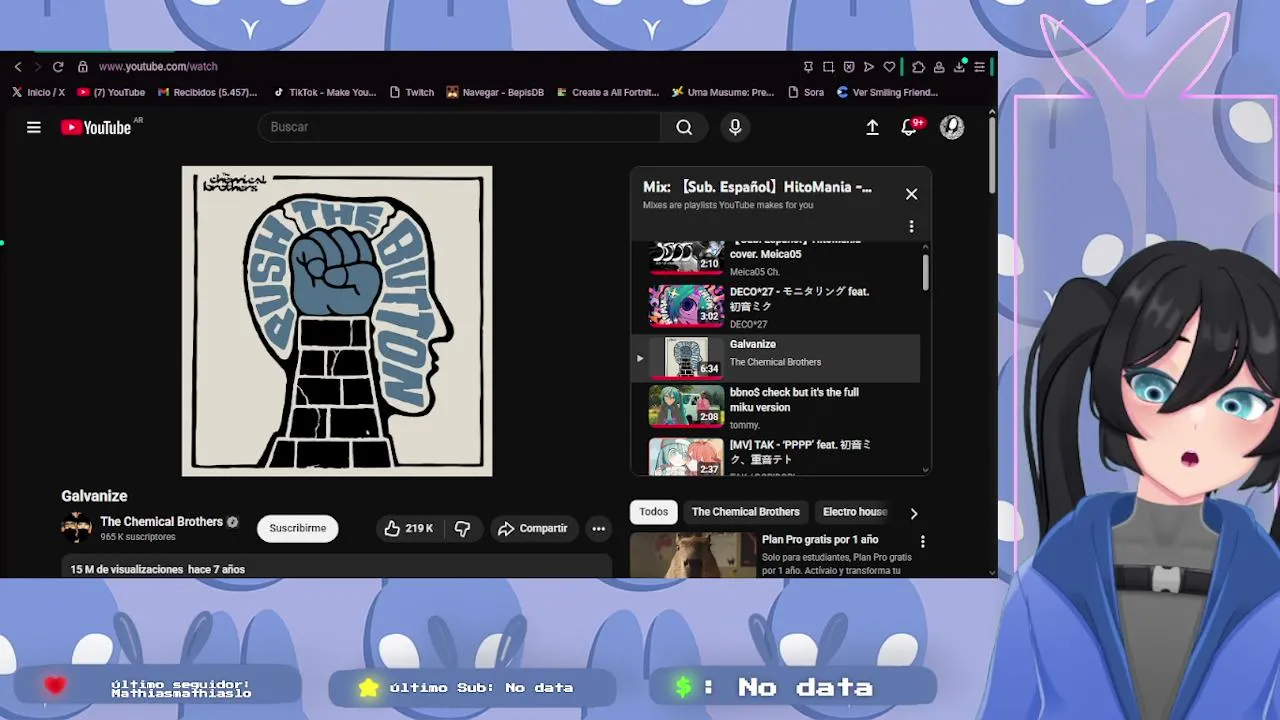1280x720 pixels.
Task: Click the send arrow icon in browser toolbar
Action: (x=869, y=67)
